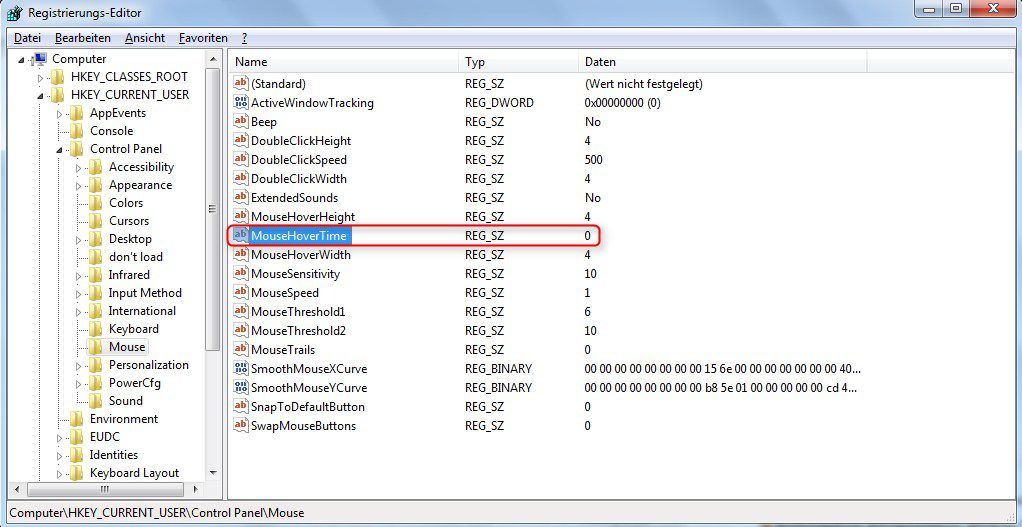This screenshot has height=527, width=1022.
Task: Select the MouseHoverWidth value name
Action: click(300, 255)
